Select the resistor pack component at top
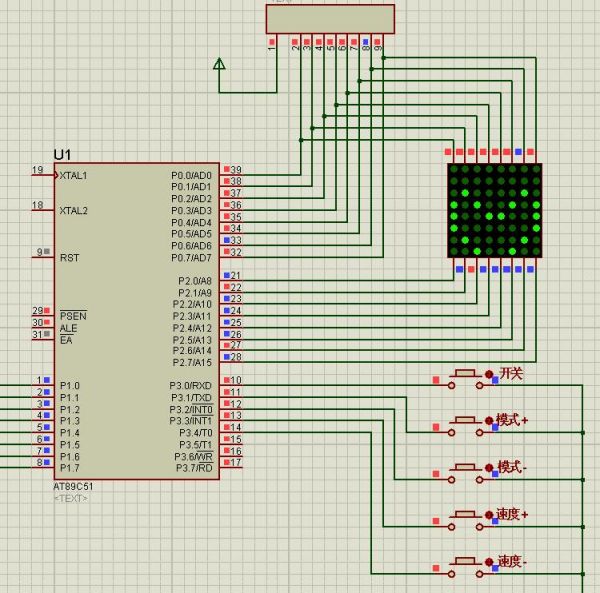This screenshot has width=600, height=593. [329, 19]
